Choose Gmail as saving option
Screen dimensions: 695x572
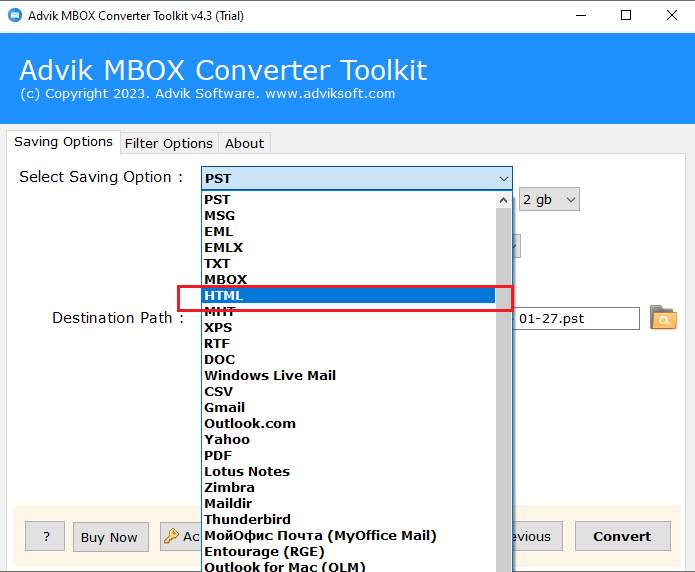click(349, 407)
